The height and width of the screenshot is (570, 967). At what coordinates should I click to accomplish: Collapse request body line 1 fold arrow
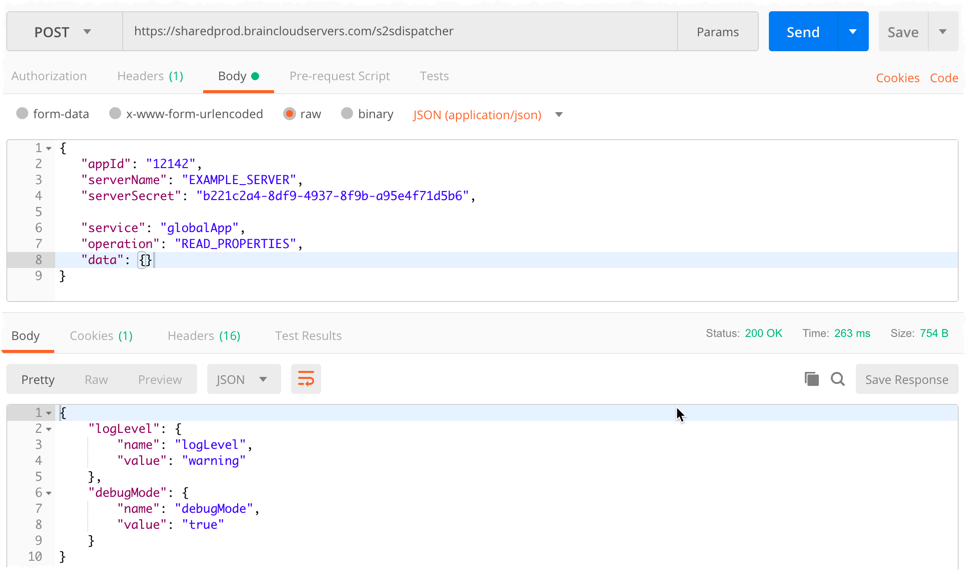pos(49,148)
